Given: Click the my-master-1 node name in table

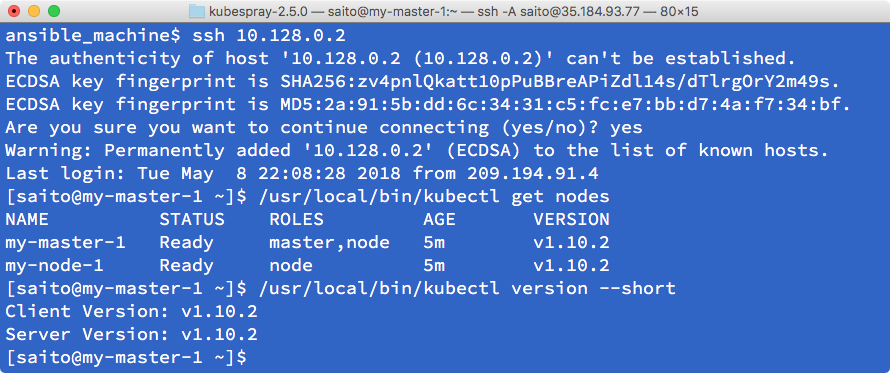Looking at the screenshot, I should pyautogui.click(x=65, y=243).
